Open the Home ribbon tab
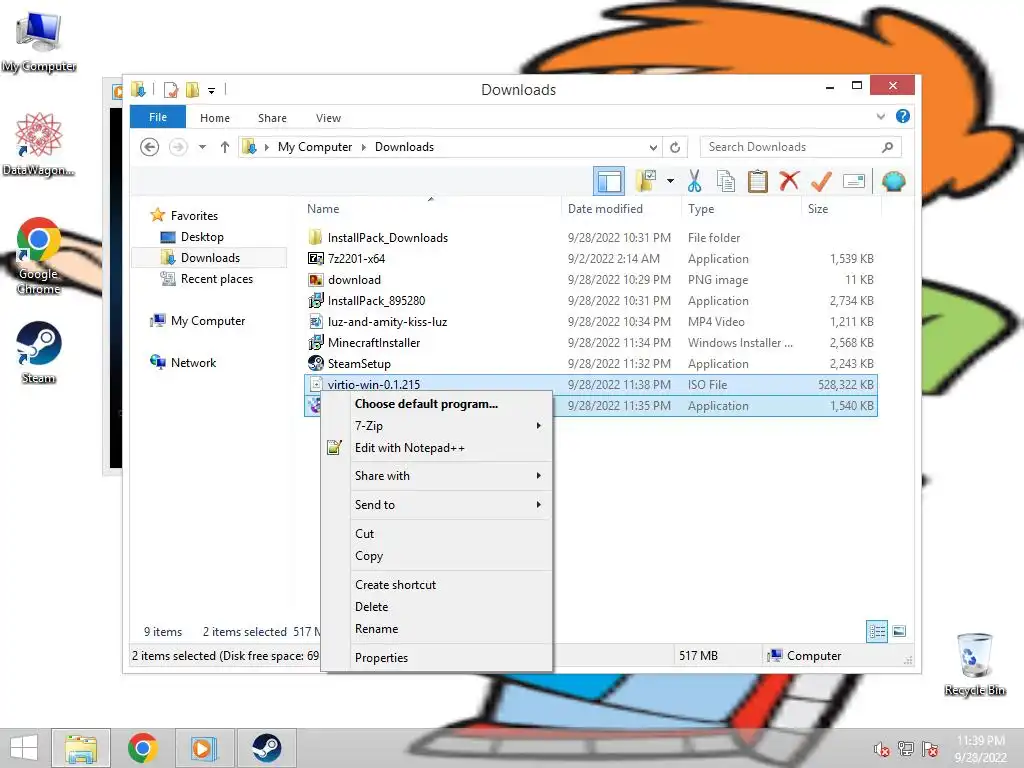The width and height of the screenshot is (1024, 768). point(215,118)
